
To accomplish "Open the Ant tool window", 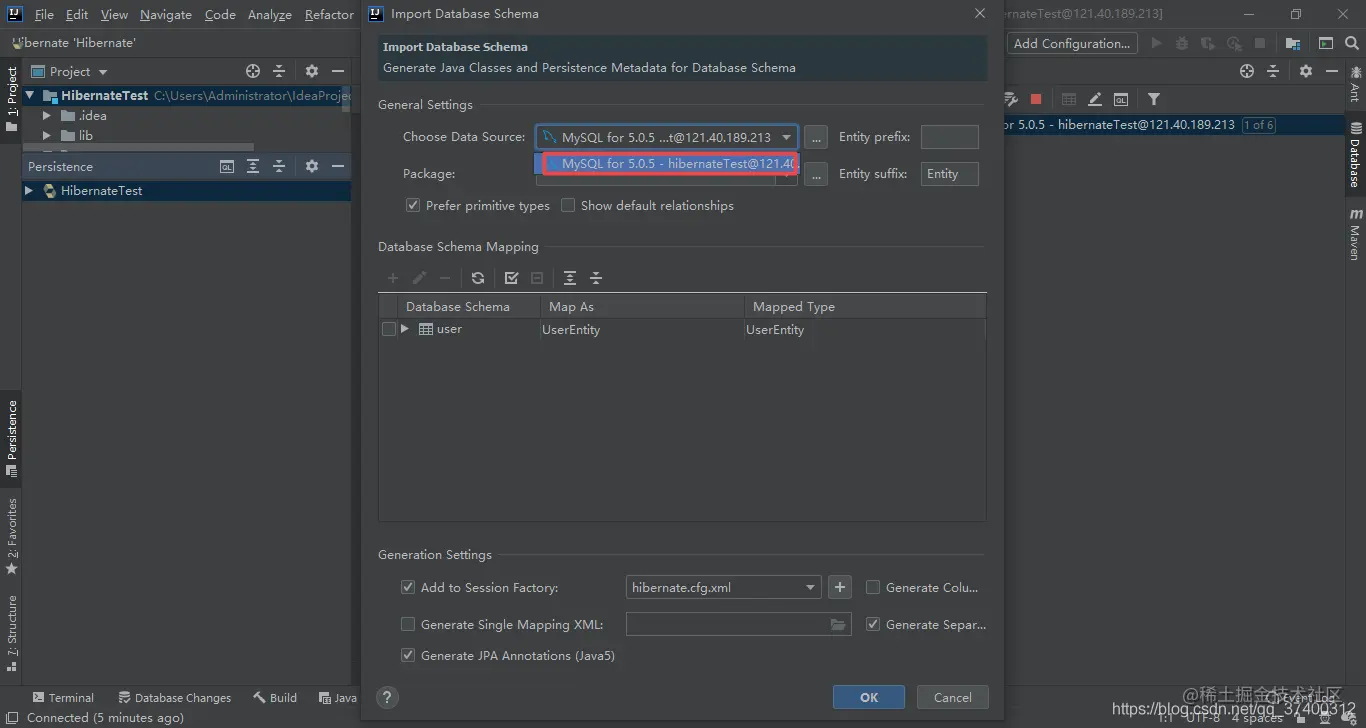I will coord(1355,83).
